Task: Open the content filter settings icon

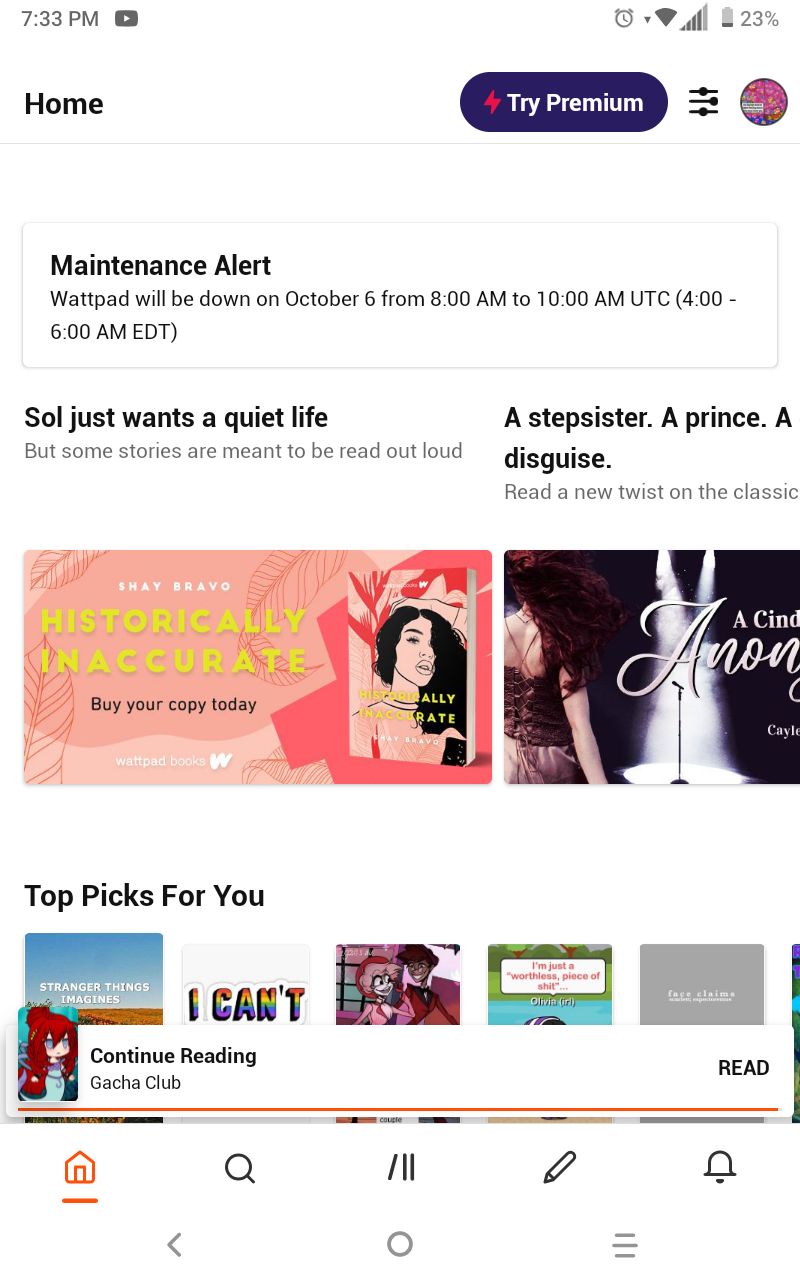Action: (x=704, y=102)
